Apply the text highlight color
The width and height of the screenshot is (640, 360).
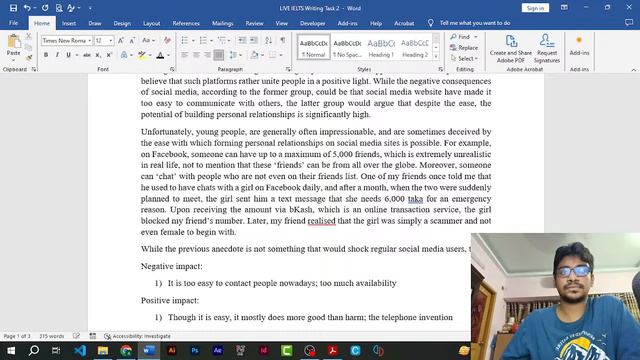coord(142,55)
